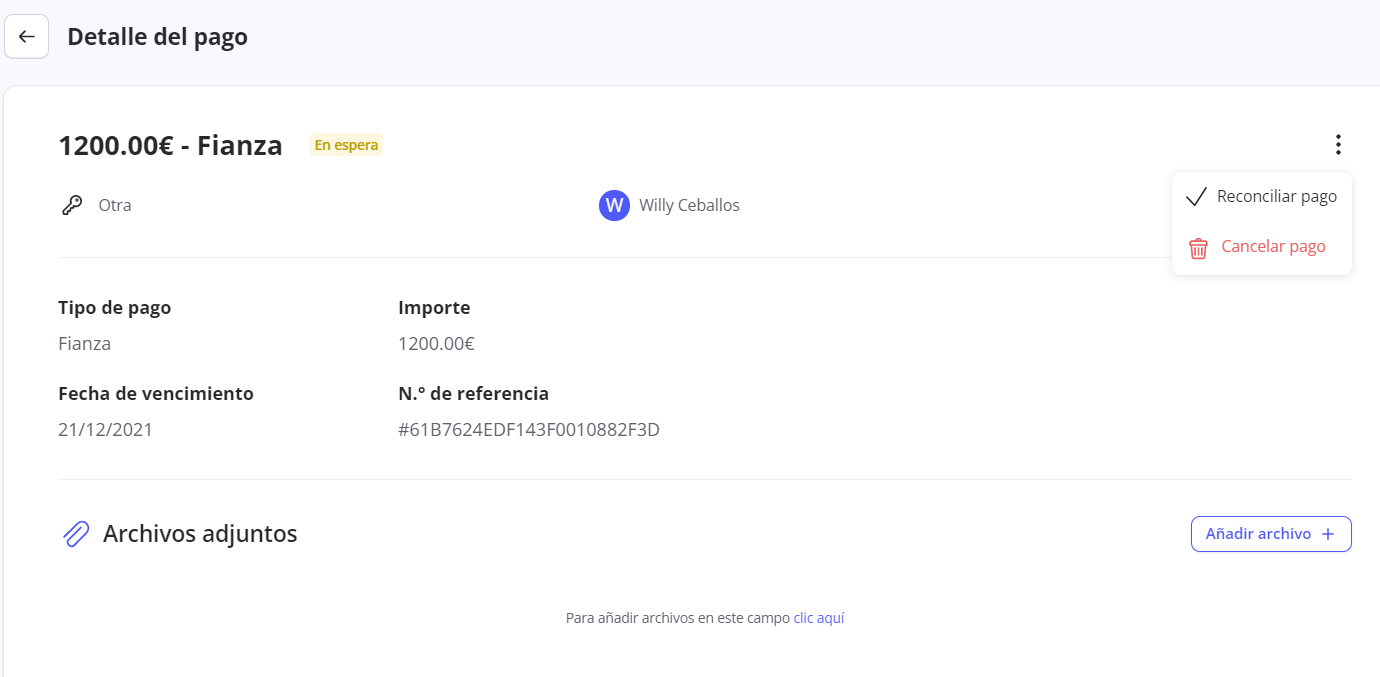Click the Otra property label
The height and width of the screenshot is (677, 1380).
click(115, 206)
